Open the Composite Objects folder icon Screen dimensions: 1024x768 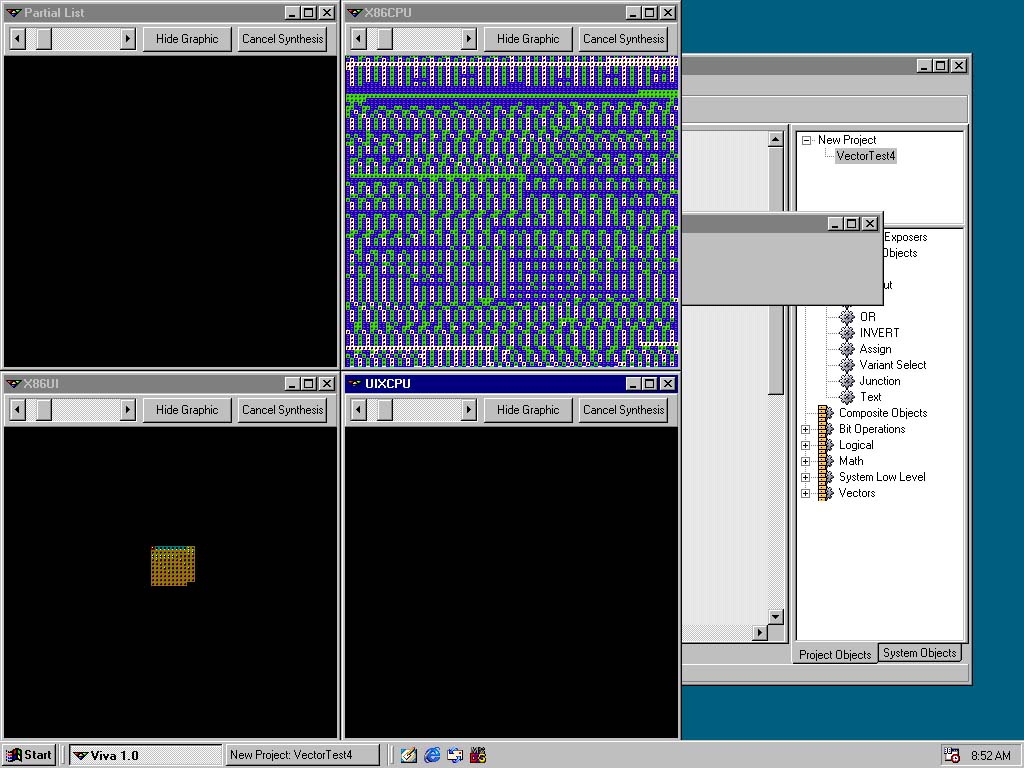825,413
